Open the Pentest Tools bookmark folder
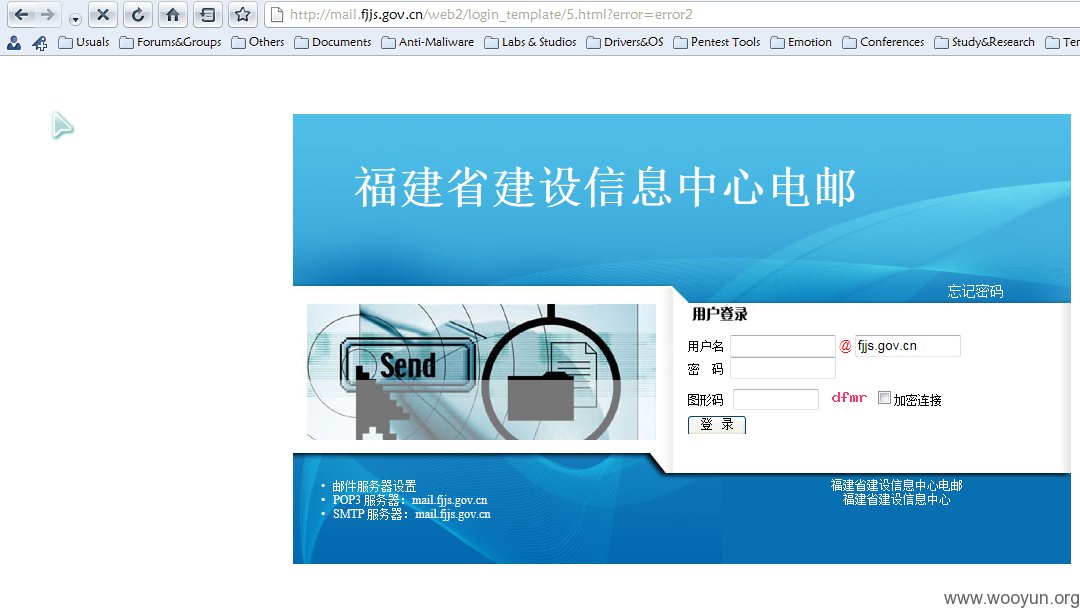Image resolution: width=1080 pixels, height=608 pixels. pos(716,42)
